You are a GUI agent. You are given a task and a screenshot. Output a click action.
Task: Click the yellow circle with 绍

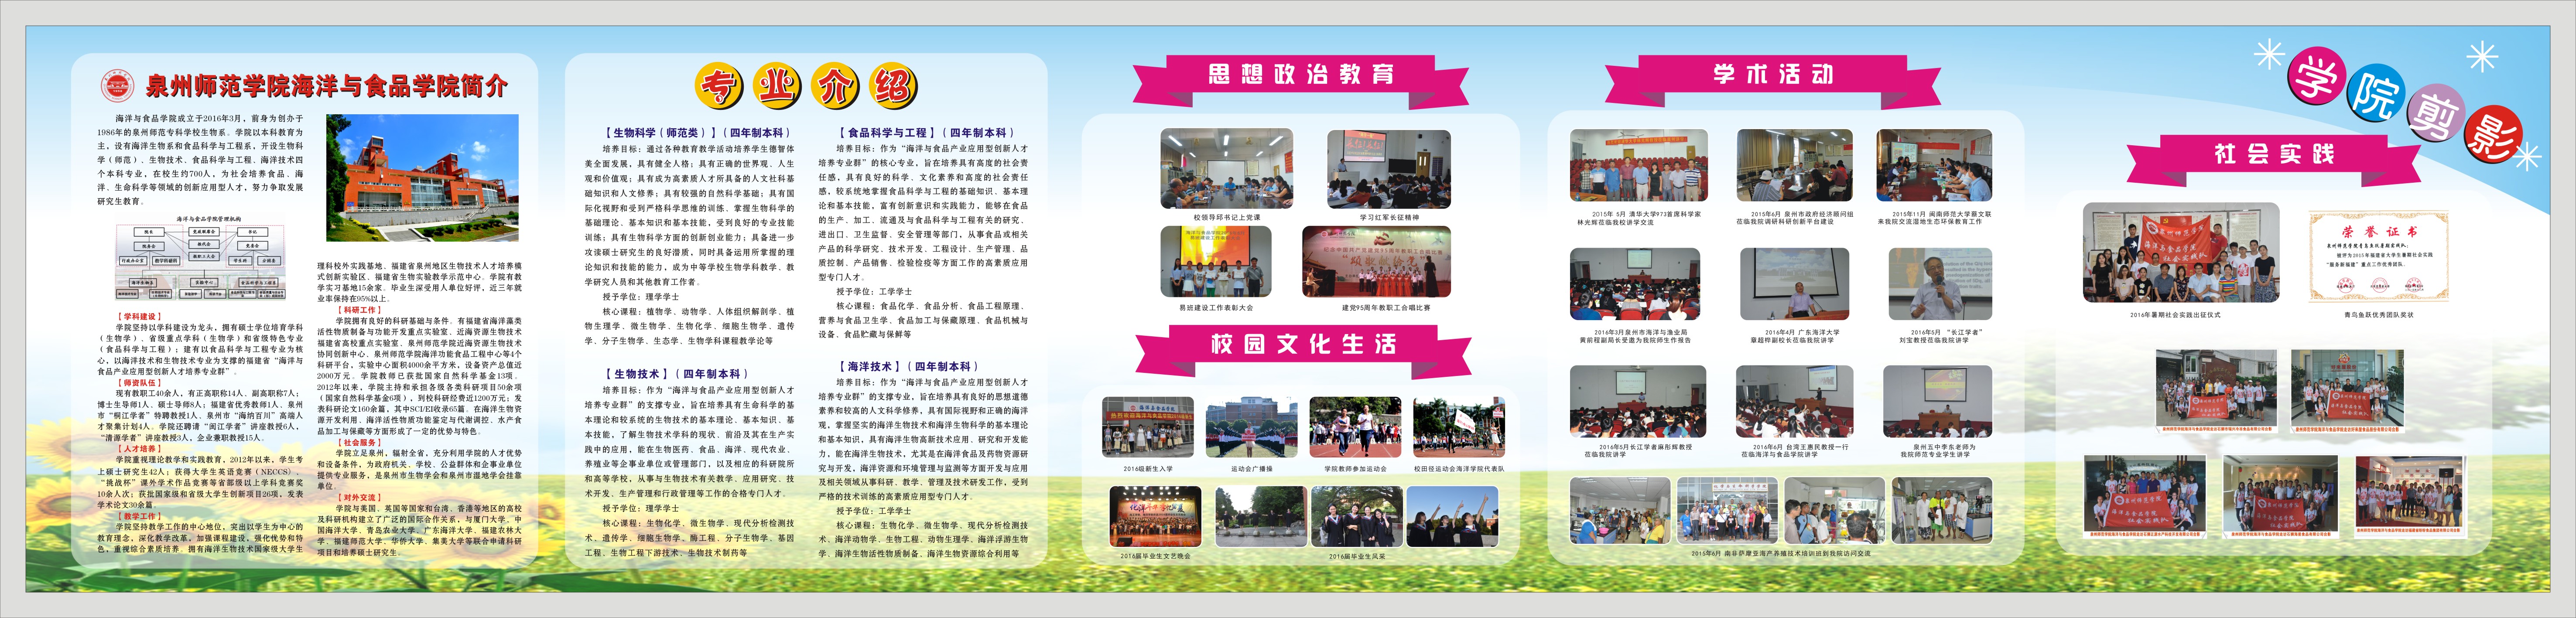pyautogui.click(x=893, y=86)
